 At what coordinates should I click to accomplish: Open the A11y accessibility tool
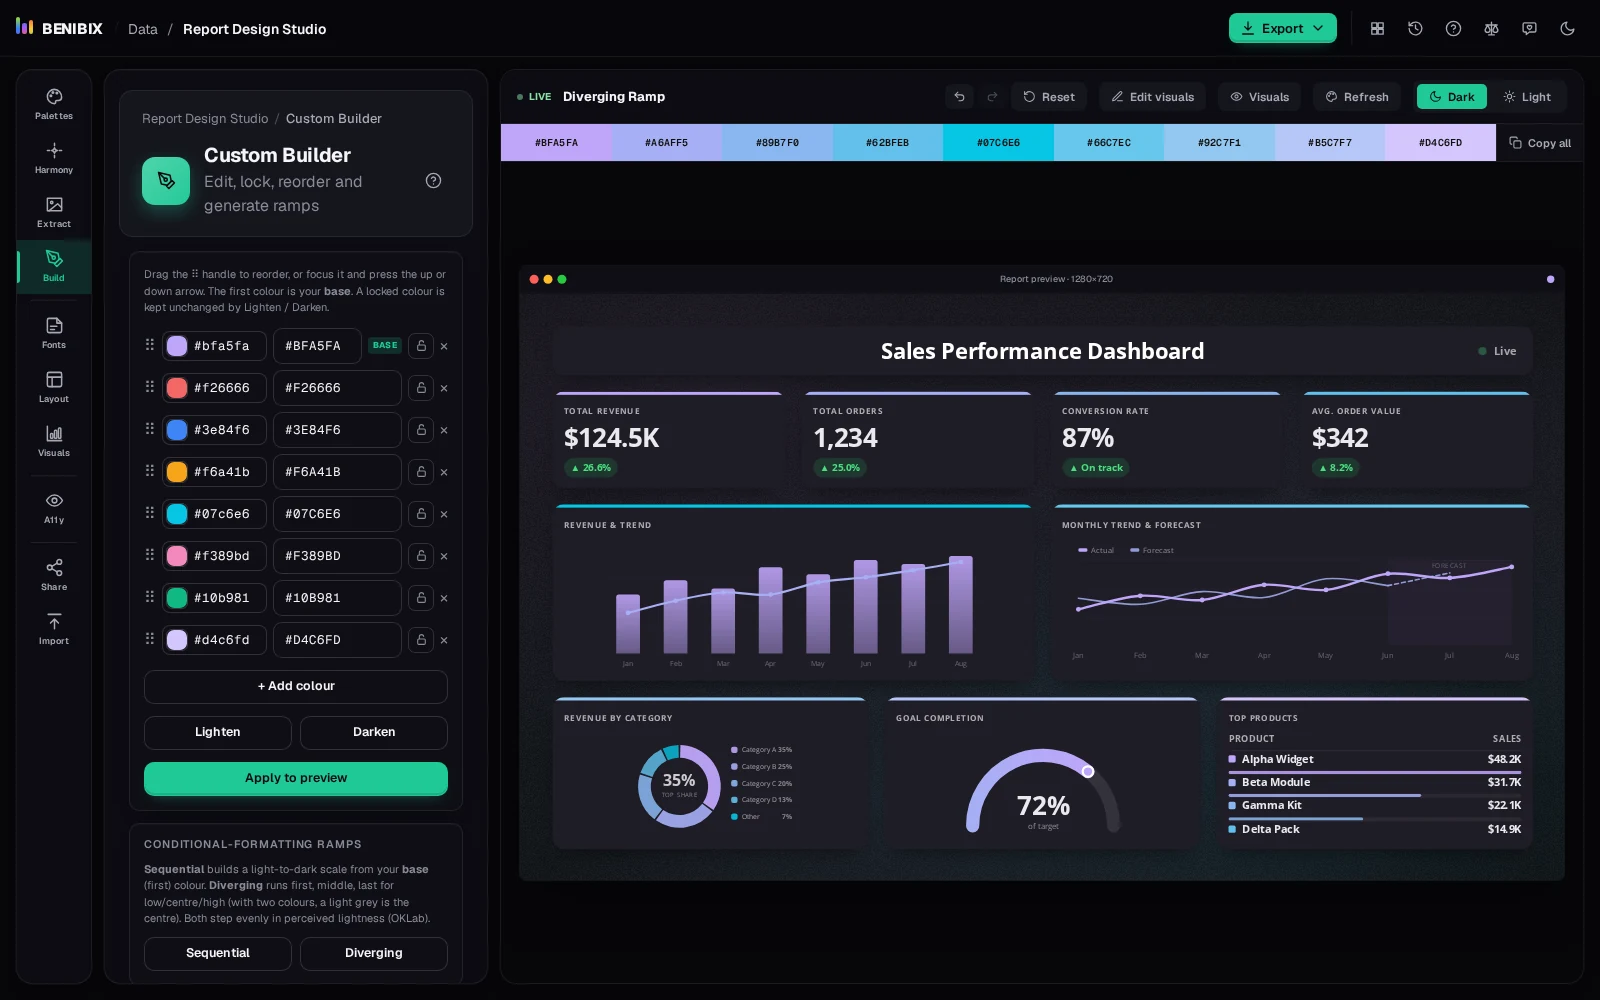coord(54,508)
